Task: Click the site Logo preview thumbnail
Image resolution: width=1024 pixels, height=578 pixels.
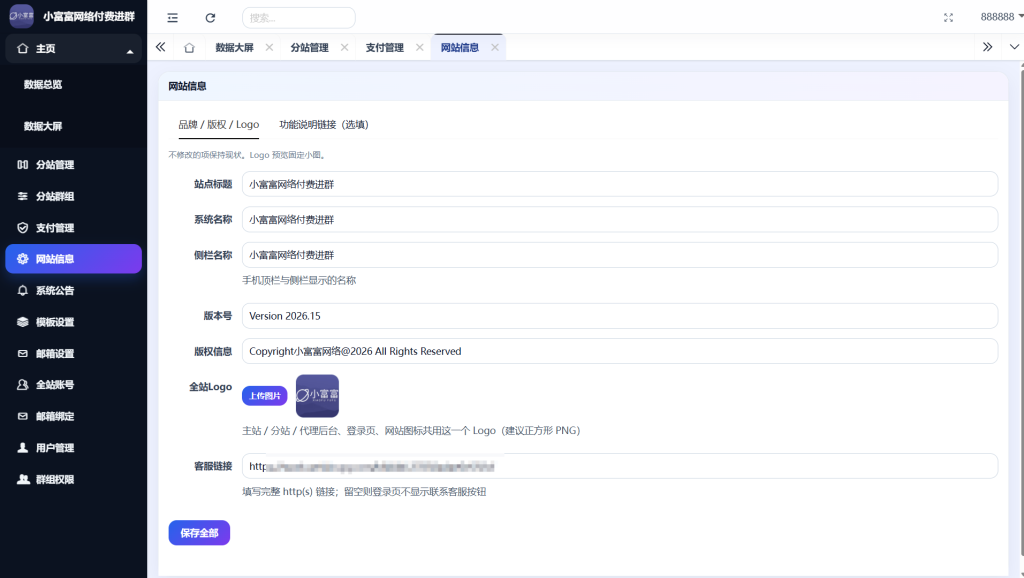Action: pyautogui.click(x=317, y=396)
